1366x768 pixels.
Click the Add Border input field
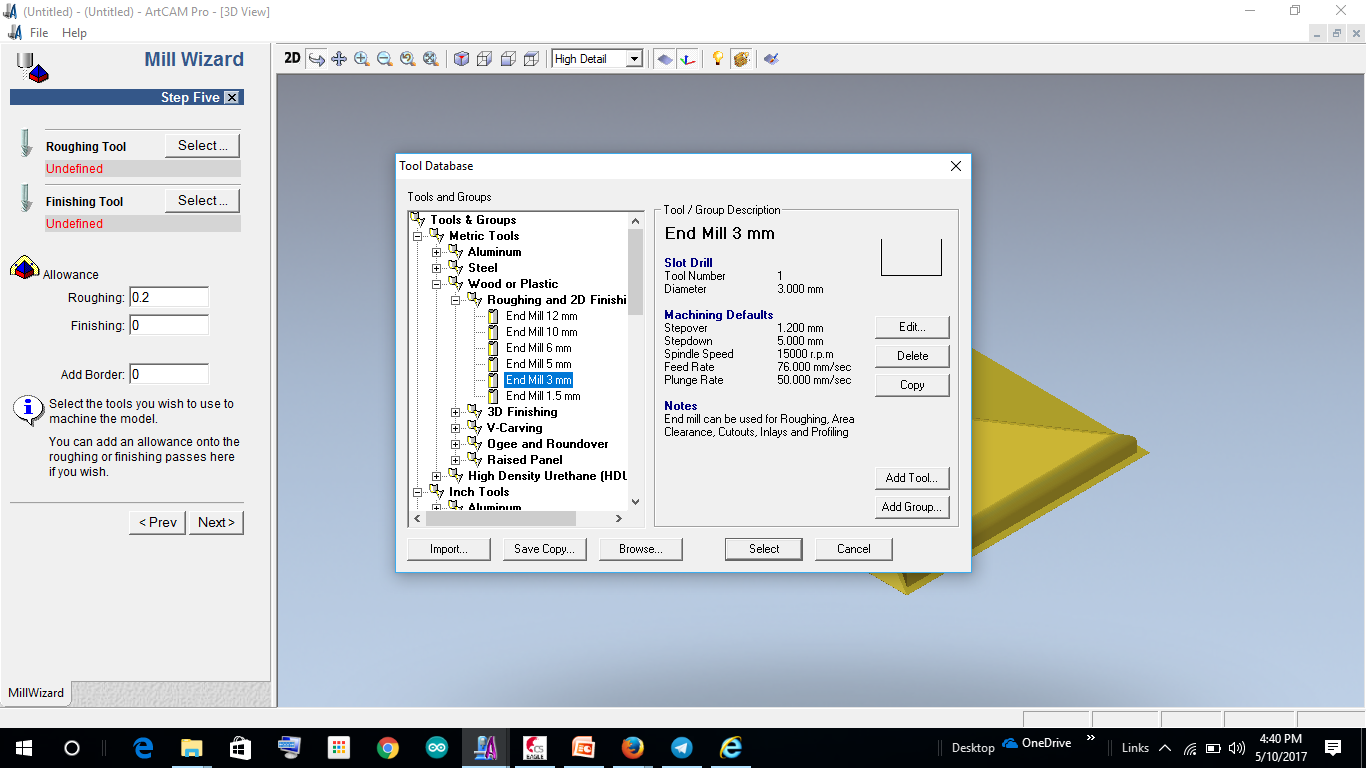(x=169, y=375)
